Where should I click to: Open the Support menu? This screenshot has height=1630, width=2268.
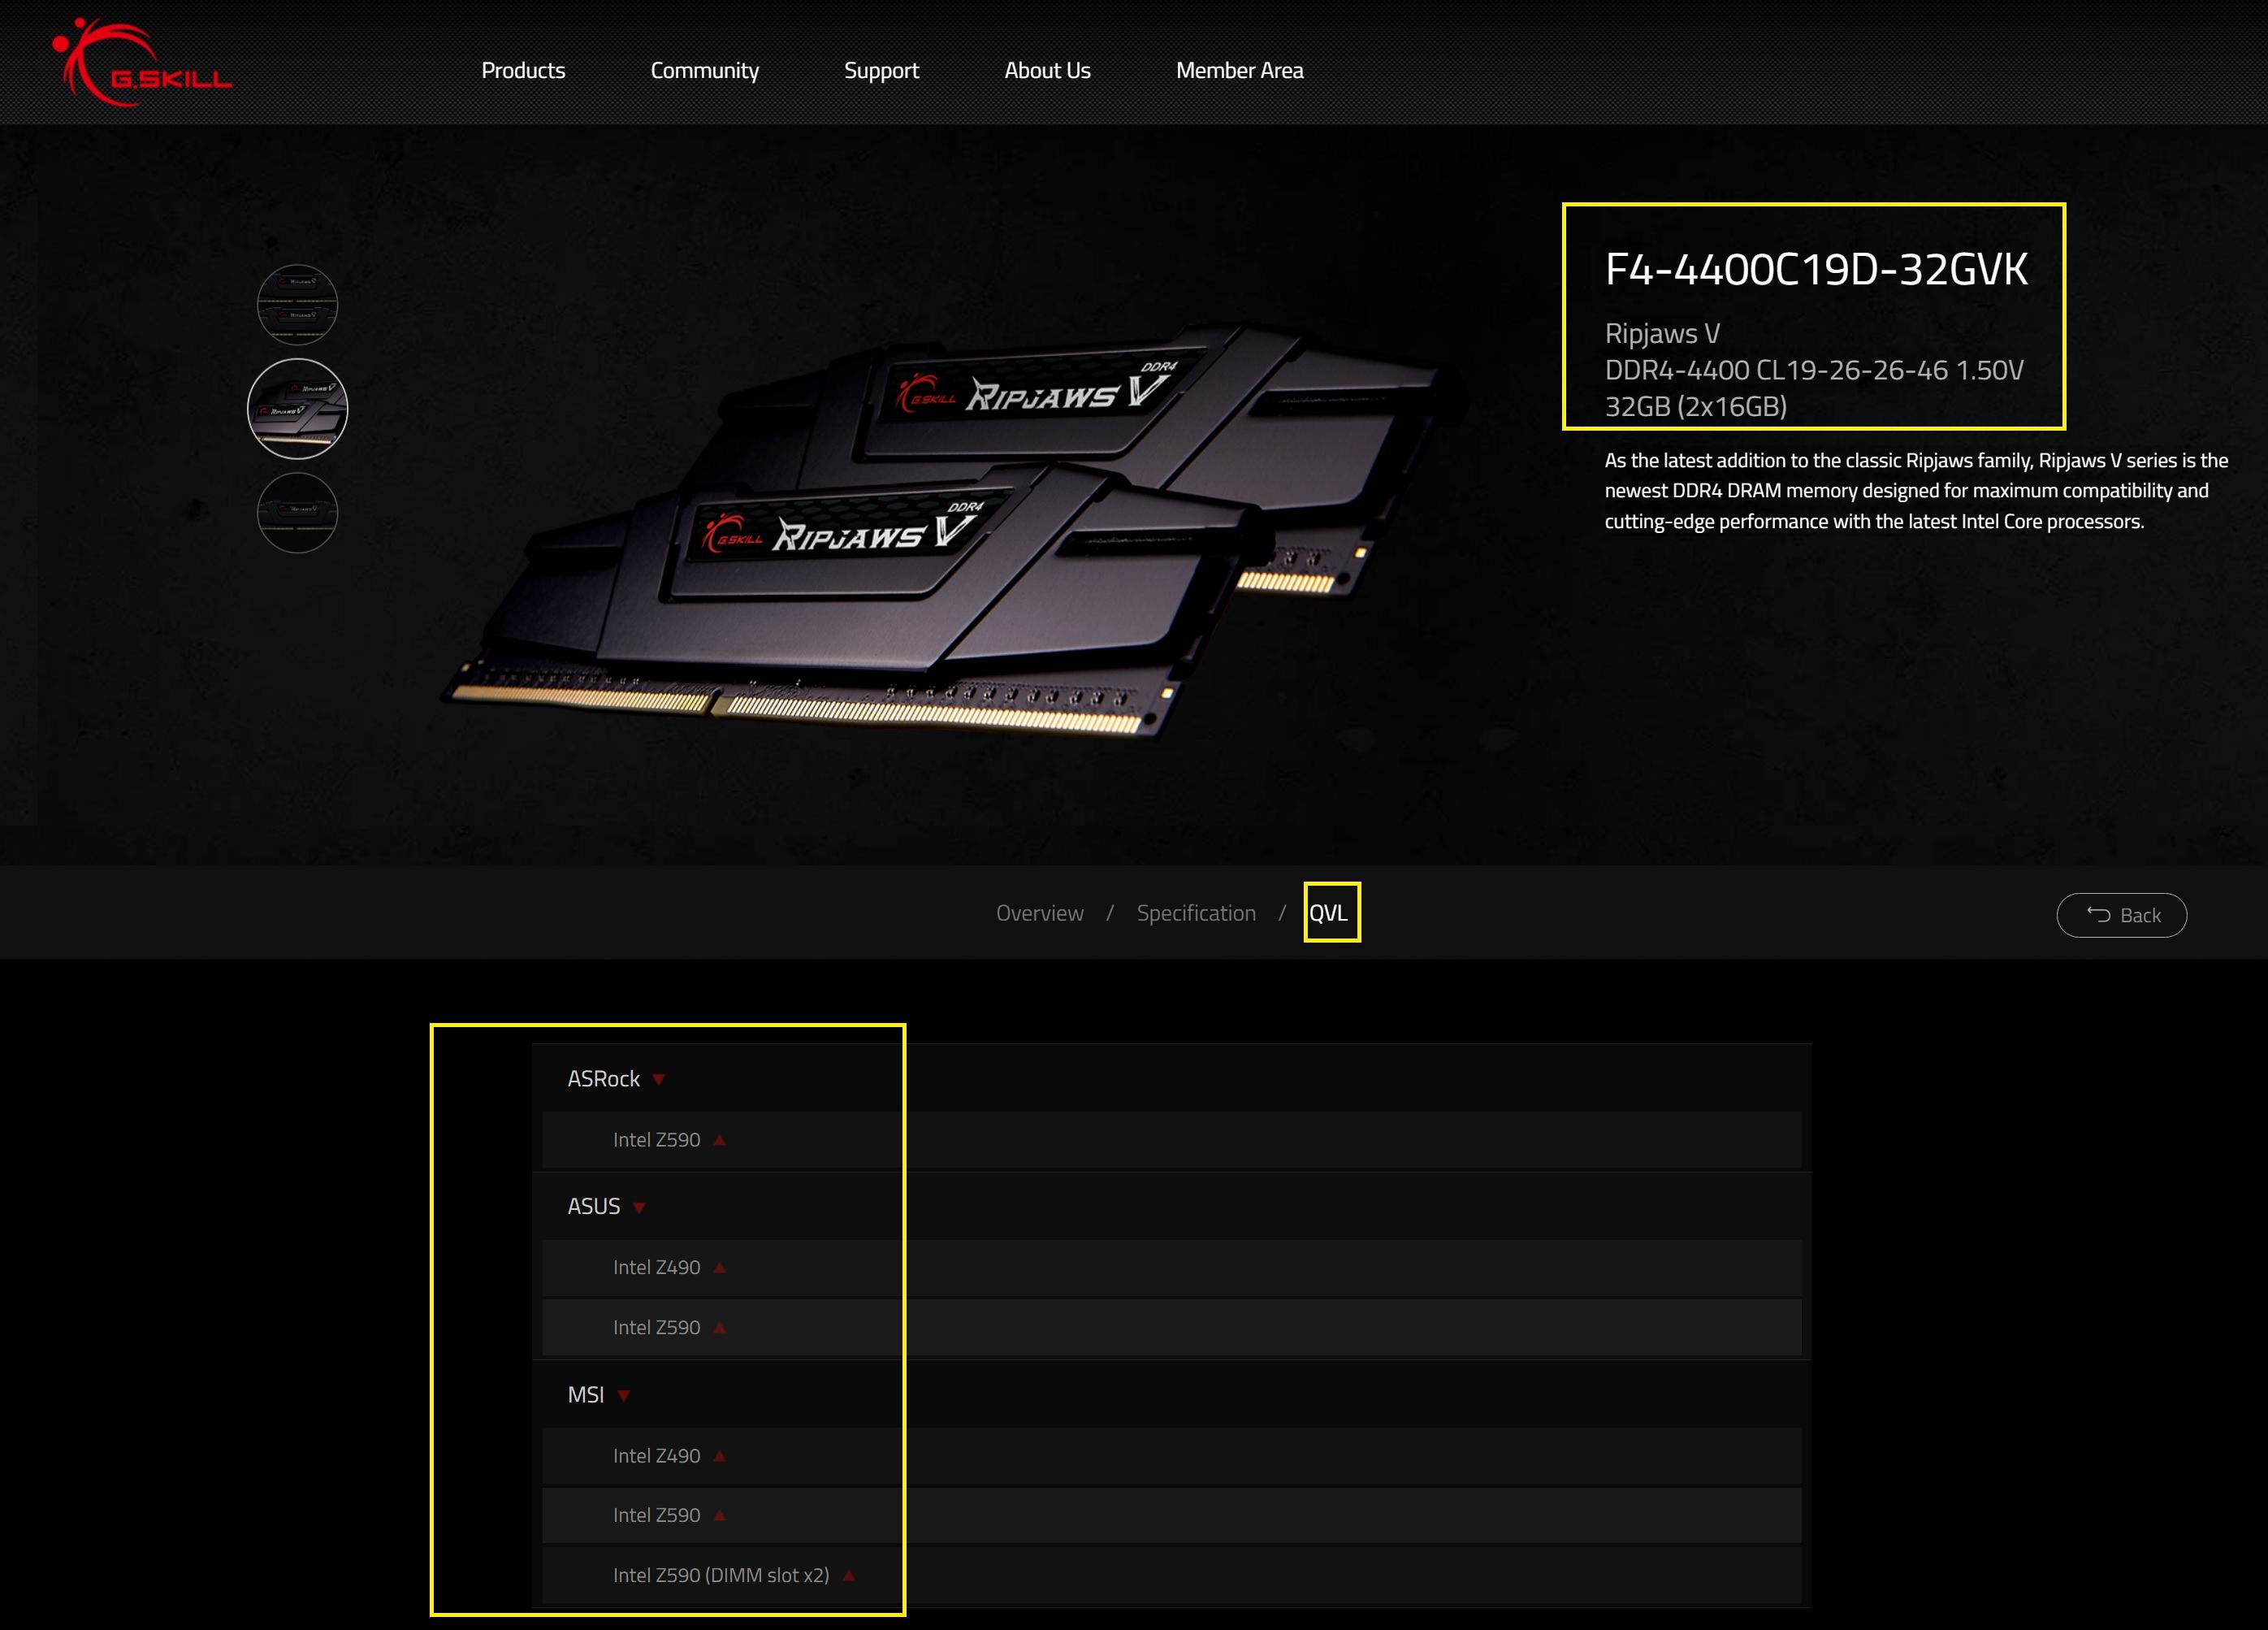881,70
